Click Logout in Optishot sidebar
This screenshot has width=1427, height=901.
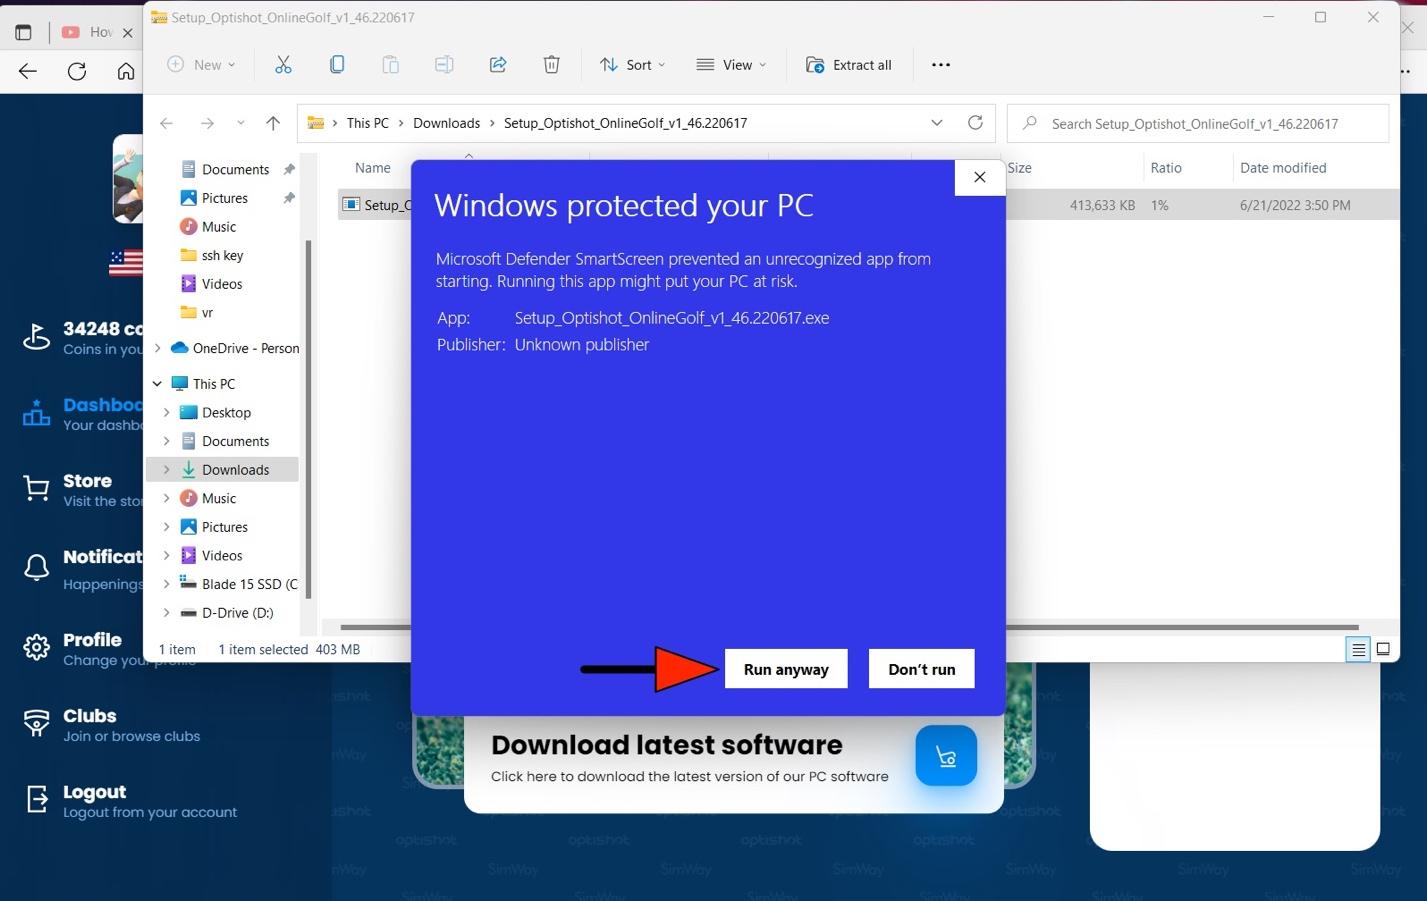[x=130, y=801]
